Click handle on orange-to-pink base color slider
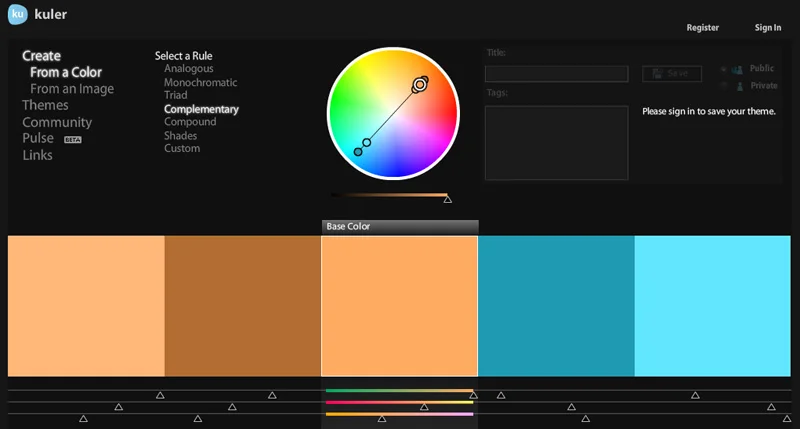The height and width of the screenshot is (429, 800). [x=382, y=419]
